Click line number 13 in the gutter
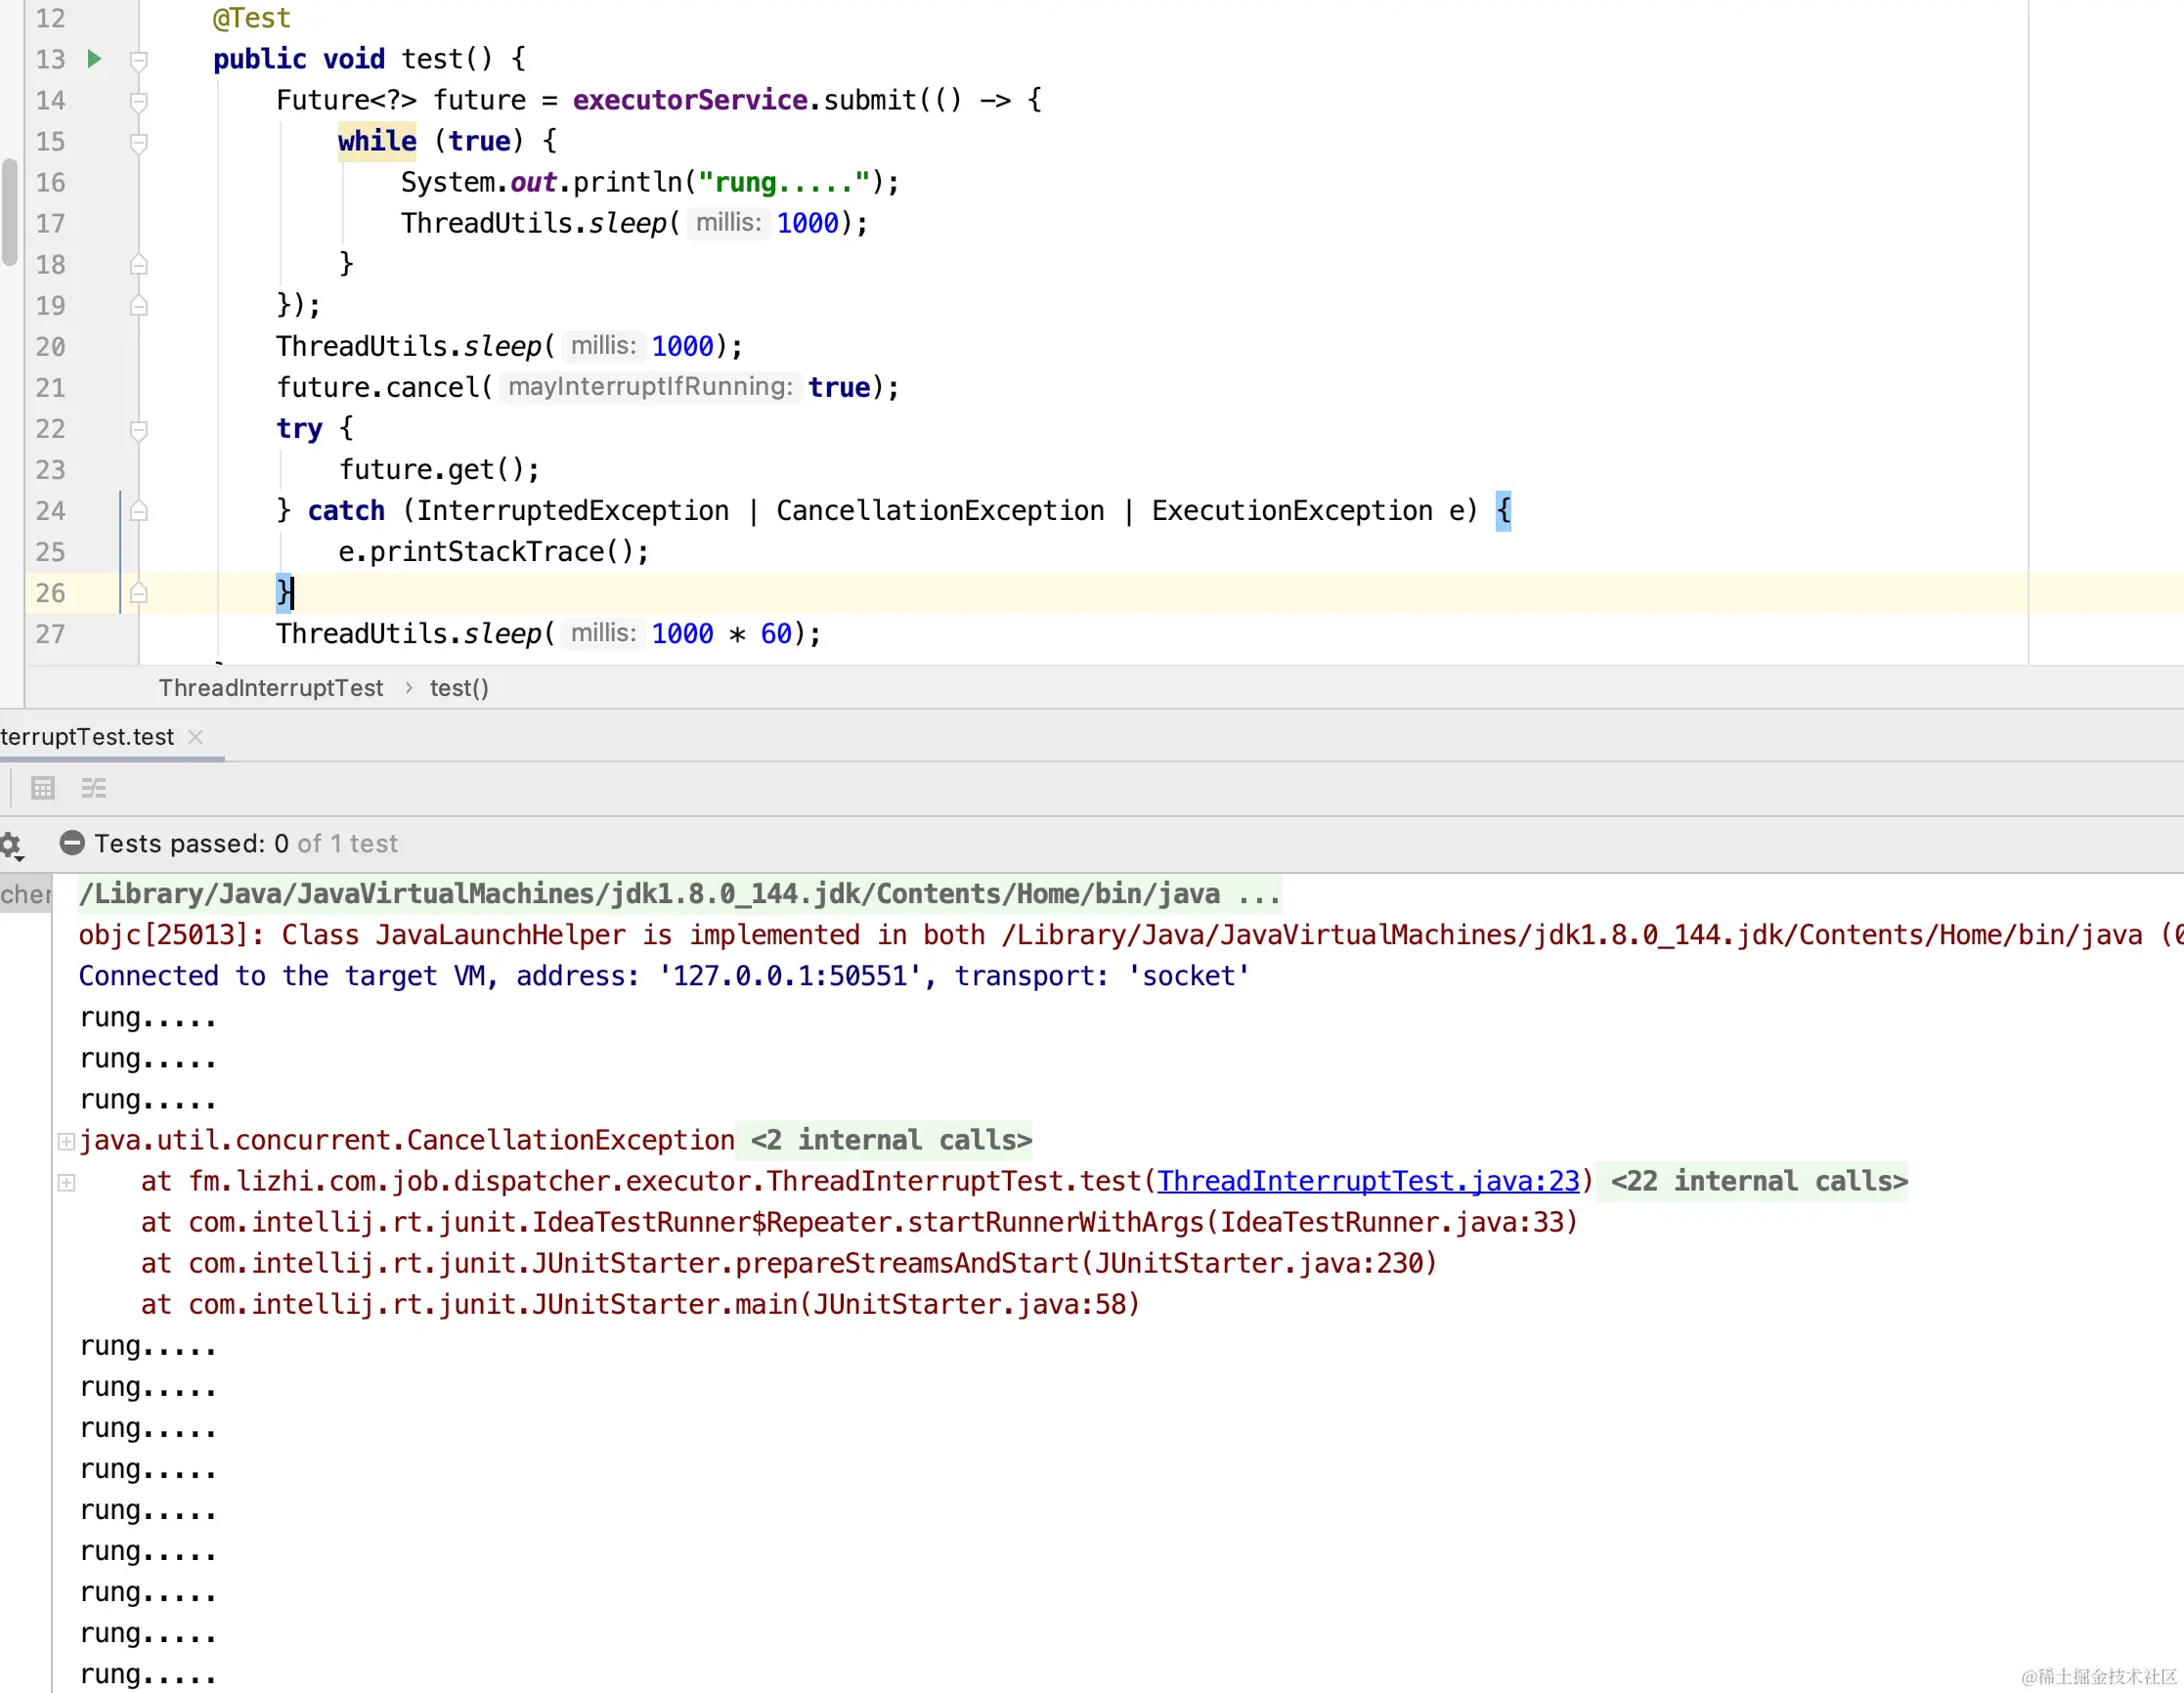The width and height of the screenshot is (2184, 1693). point(50,60)
